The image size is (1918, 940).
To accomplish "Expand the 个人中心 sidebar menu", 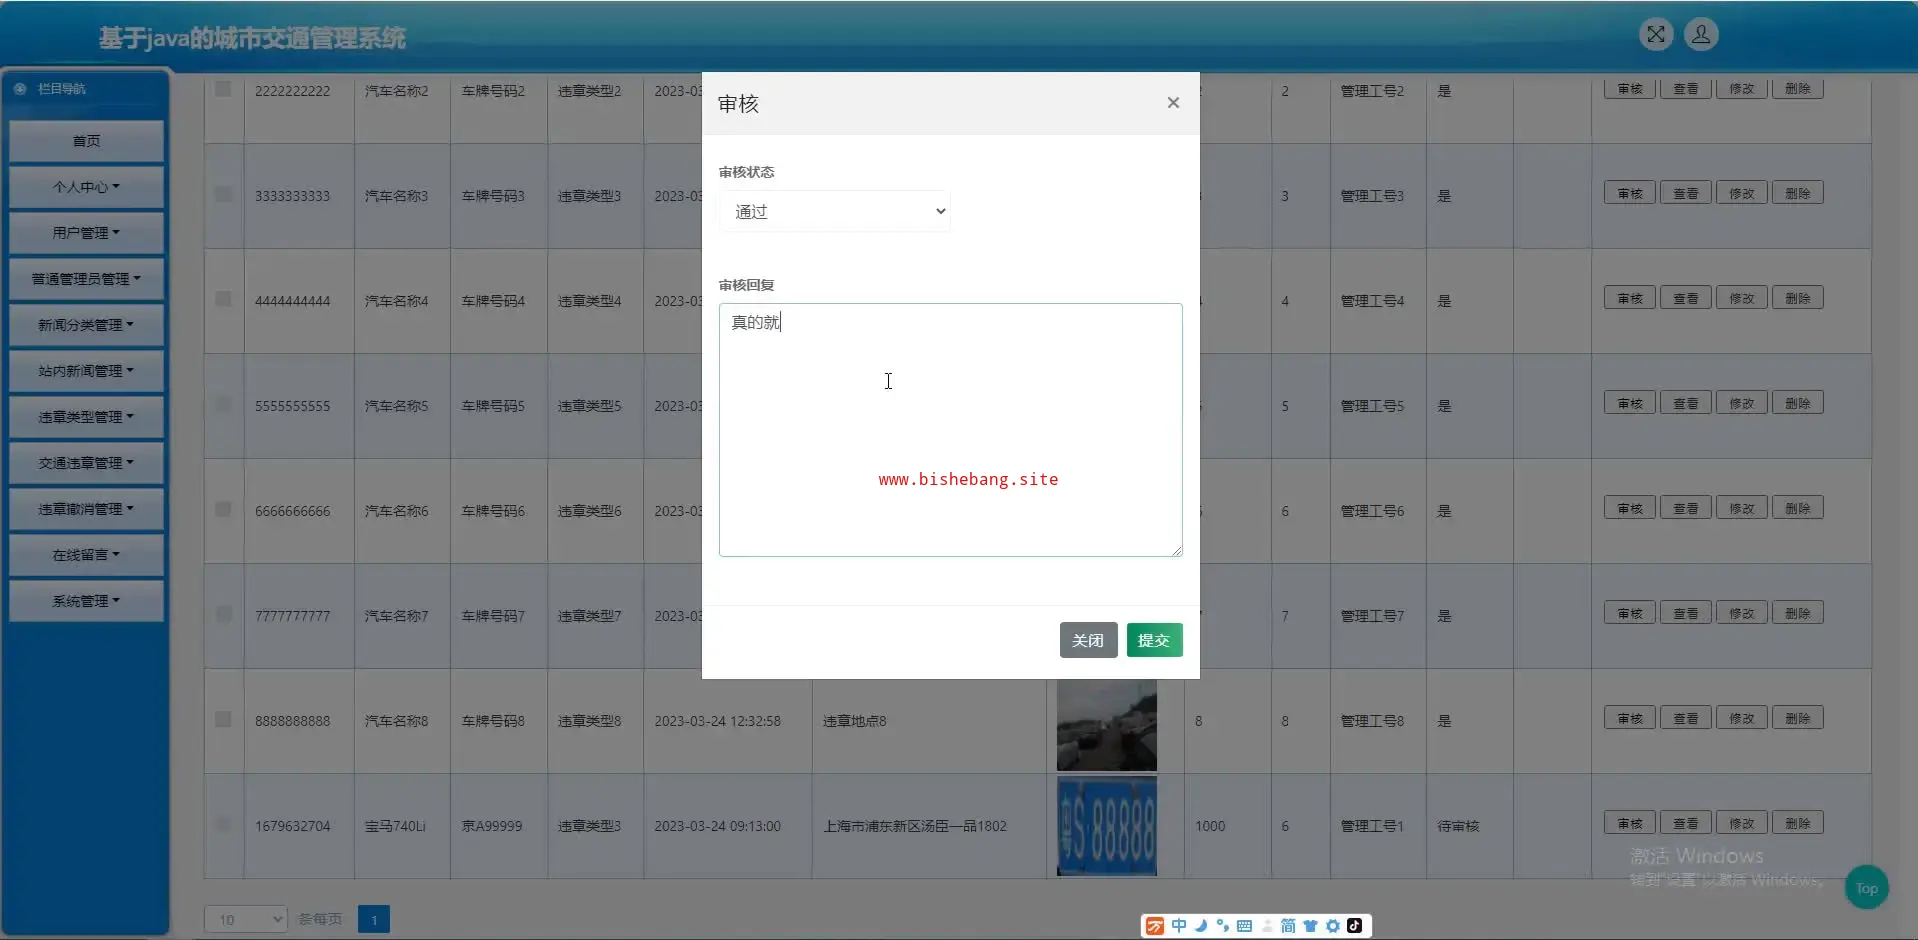I will (86, 187).
